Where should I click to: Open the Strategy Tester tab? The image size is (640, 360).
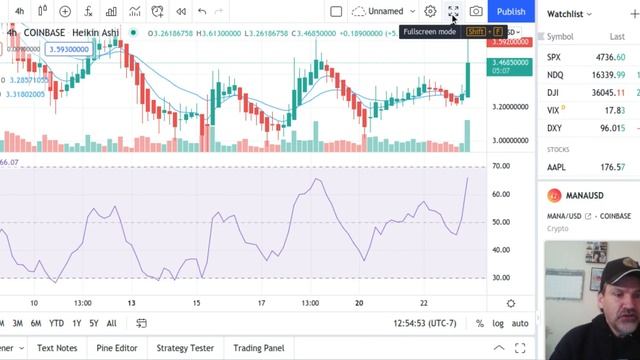pos(185,348)
